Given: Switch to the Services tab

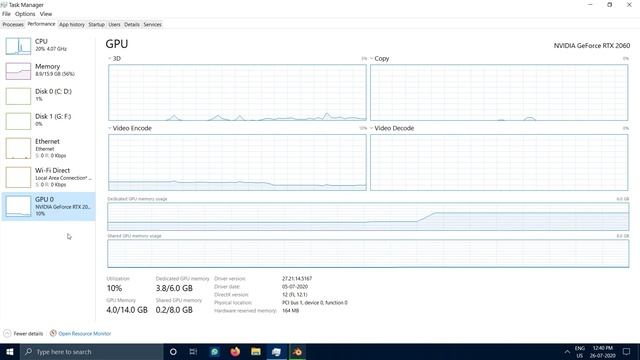Looking at the screenshot, I should [x=153, y=24].
